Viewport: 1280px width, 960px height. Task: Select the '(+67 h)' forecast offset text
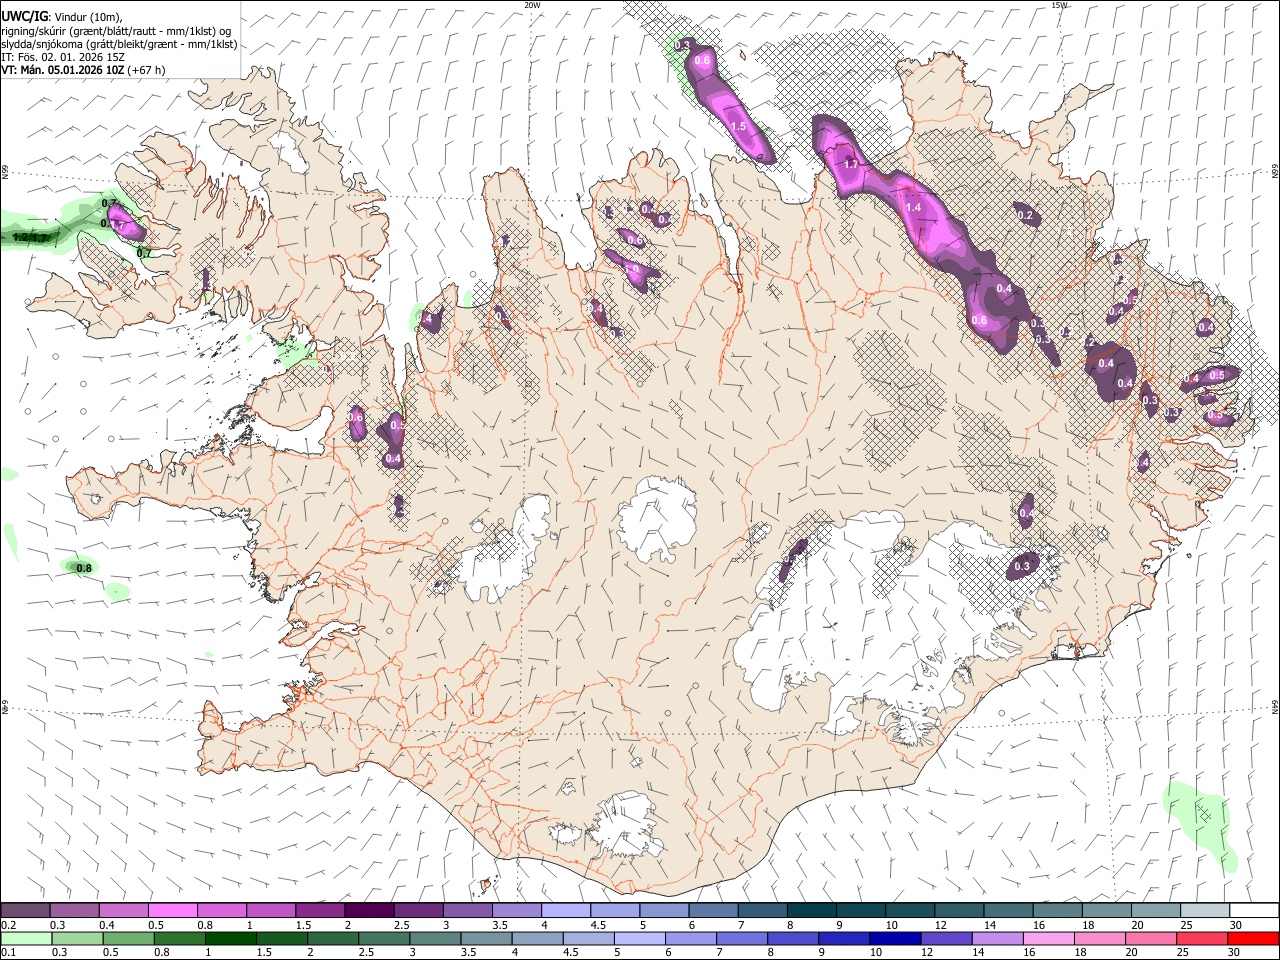(146, 70)
